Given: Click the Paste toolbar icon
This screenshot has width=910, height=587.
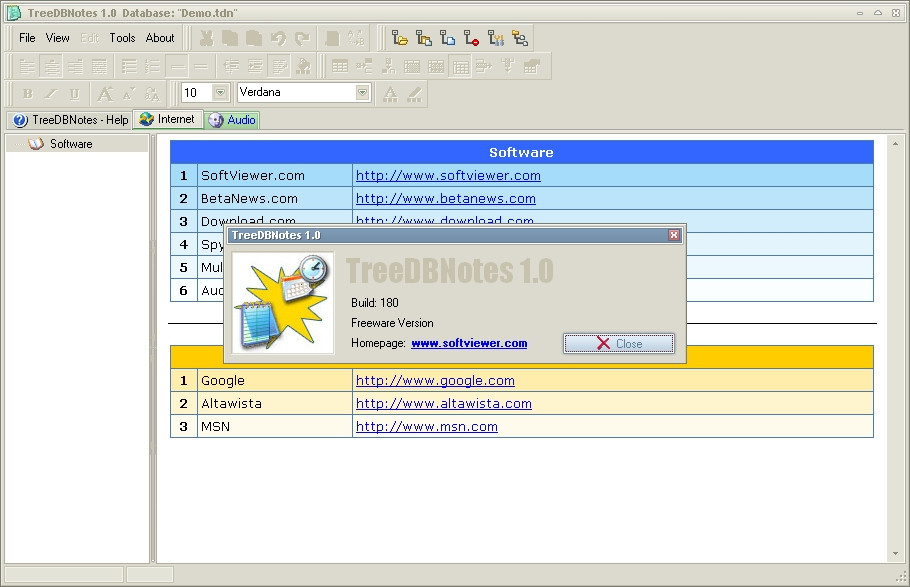Looking at the screenshot, I should (x=254, y=38).
